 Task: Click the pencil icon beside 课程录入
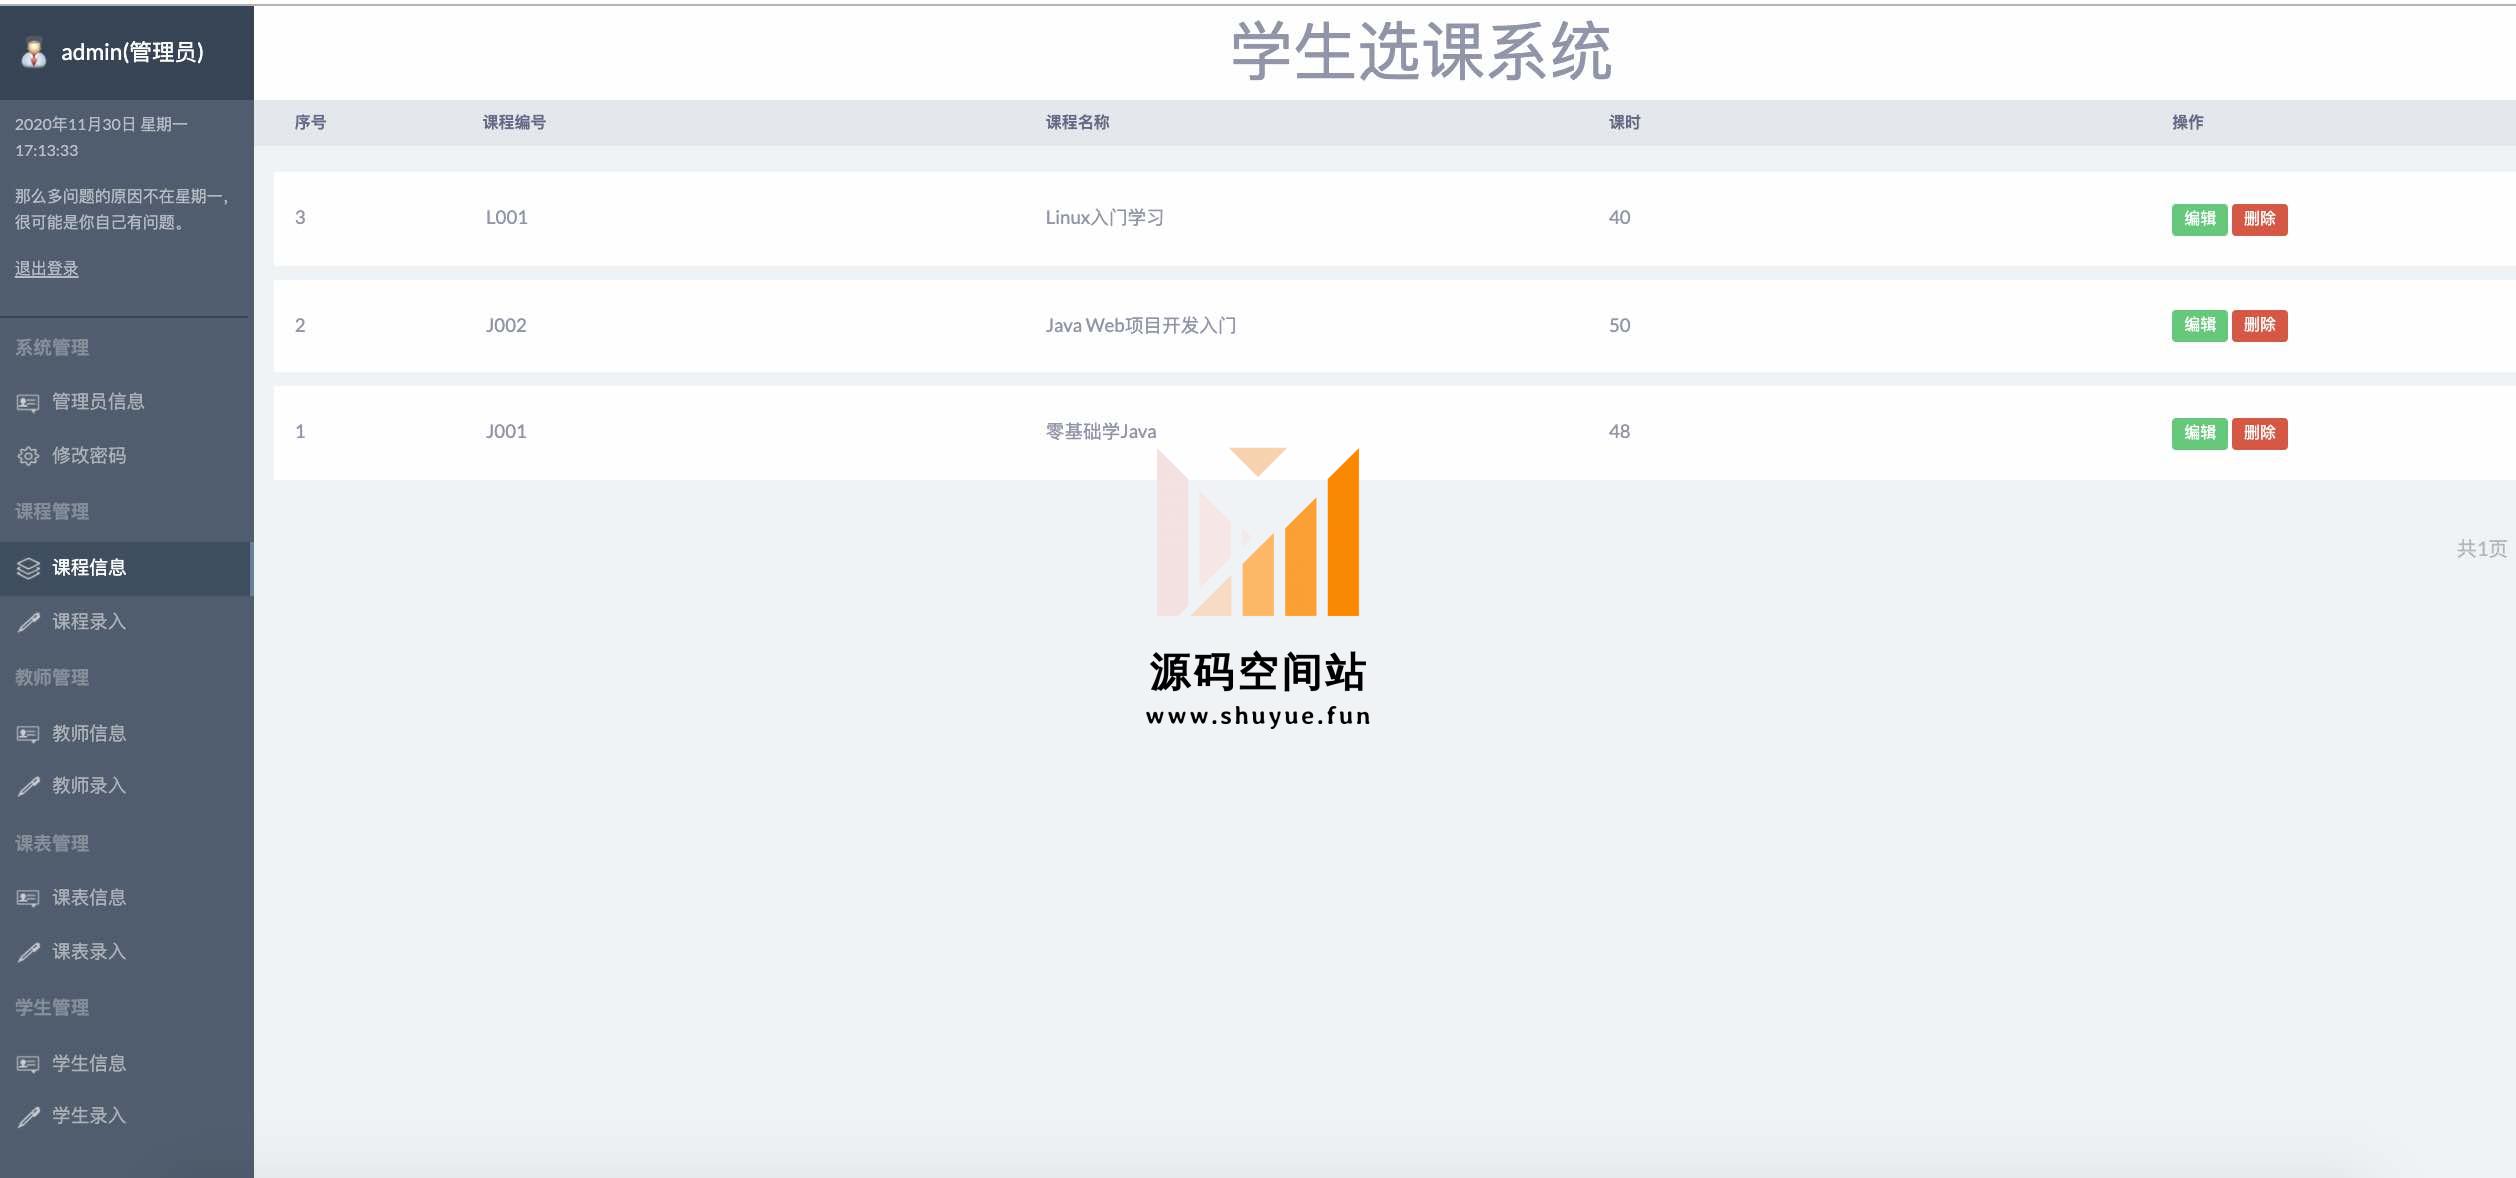28,622
